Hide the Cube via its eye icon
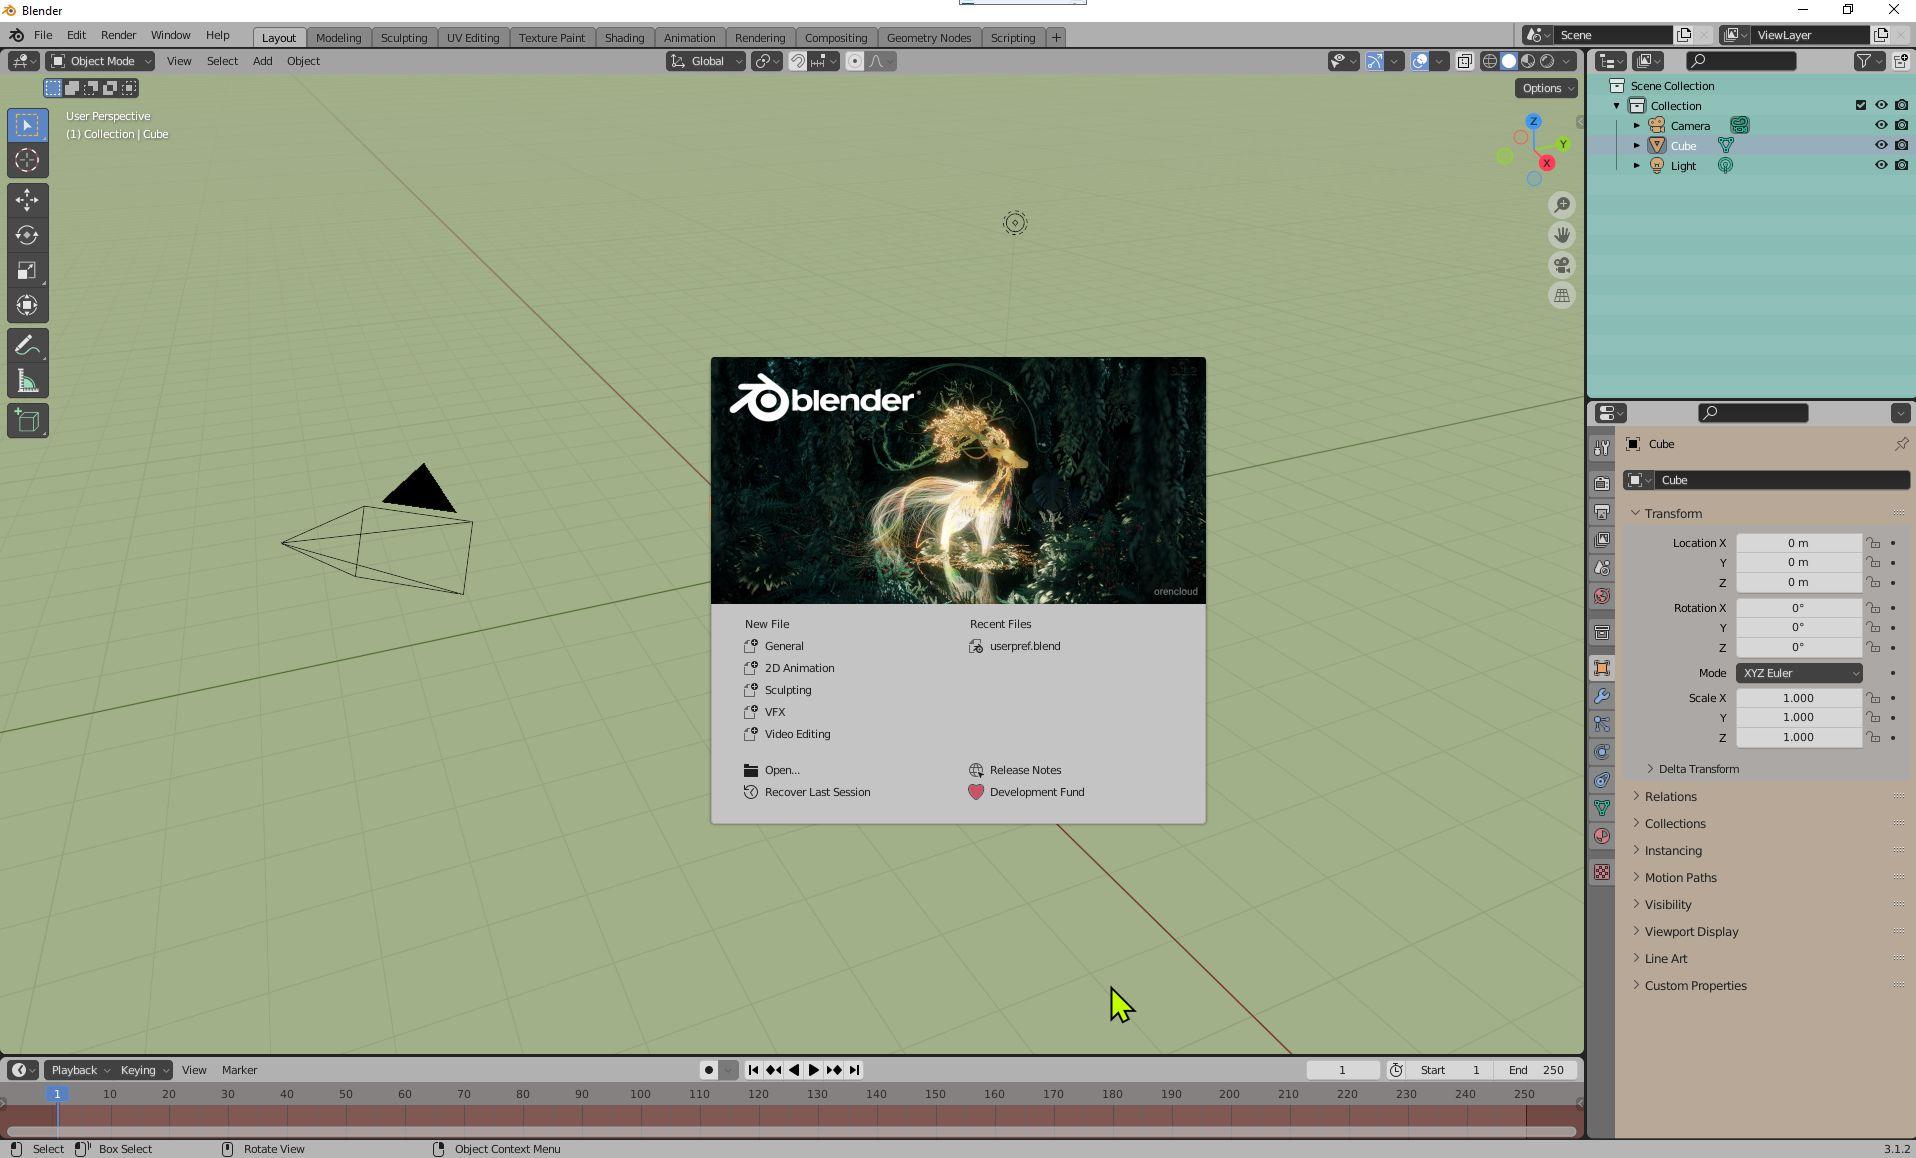This screenshot has height=1158, width=1916. tap(1880, 146)
